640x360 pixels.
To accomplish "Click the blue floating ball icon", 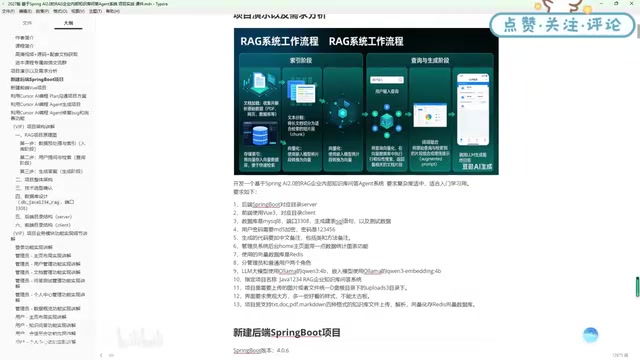I will tap(590, 335).
